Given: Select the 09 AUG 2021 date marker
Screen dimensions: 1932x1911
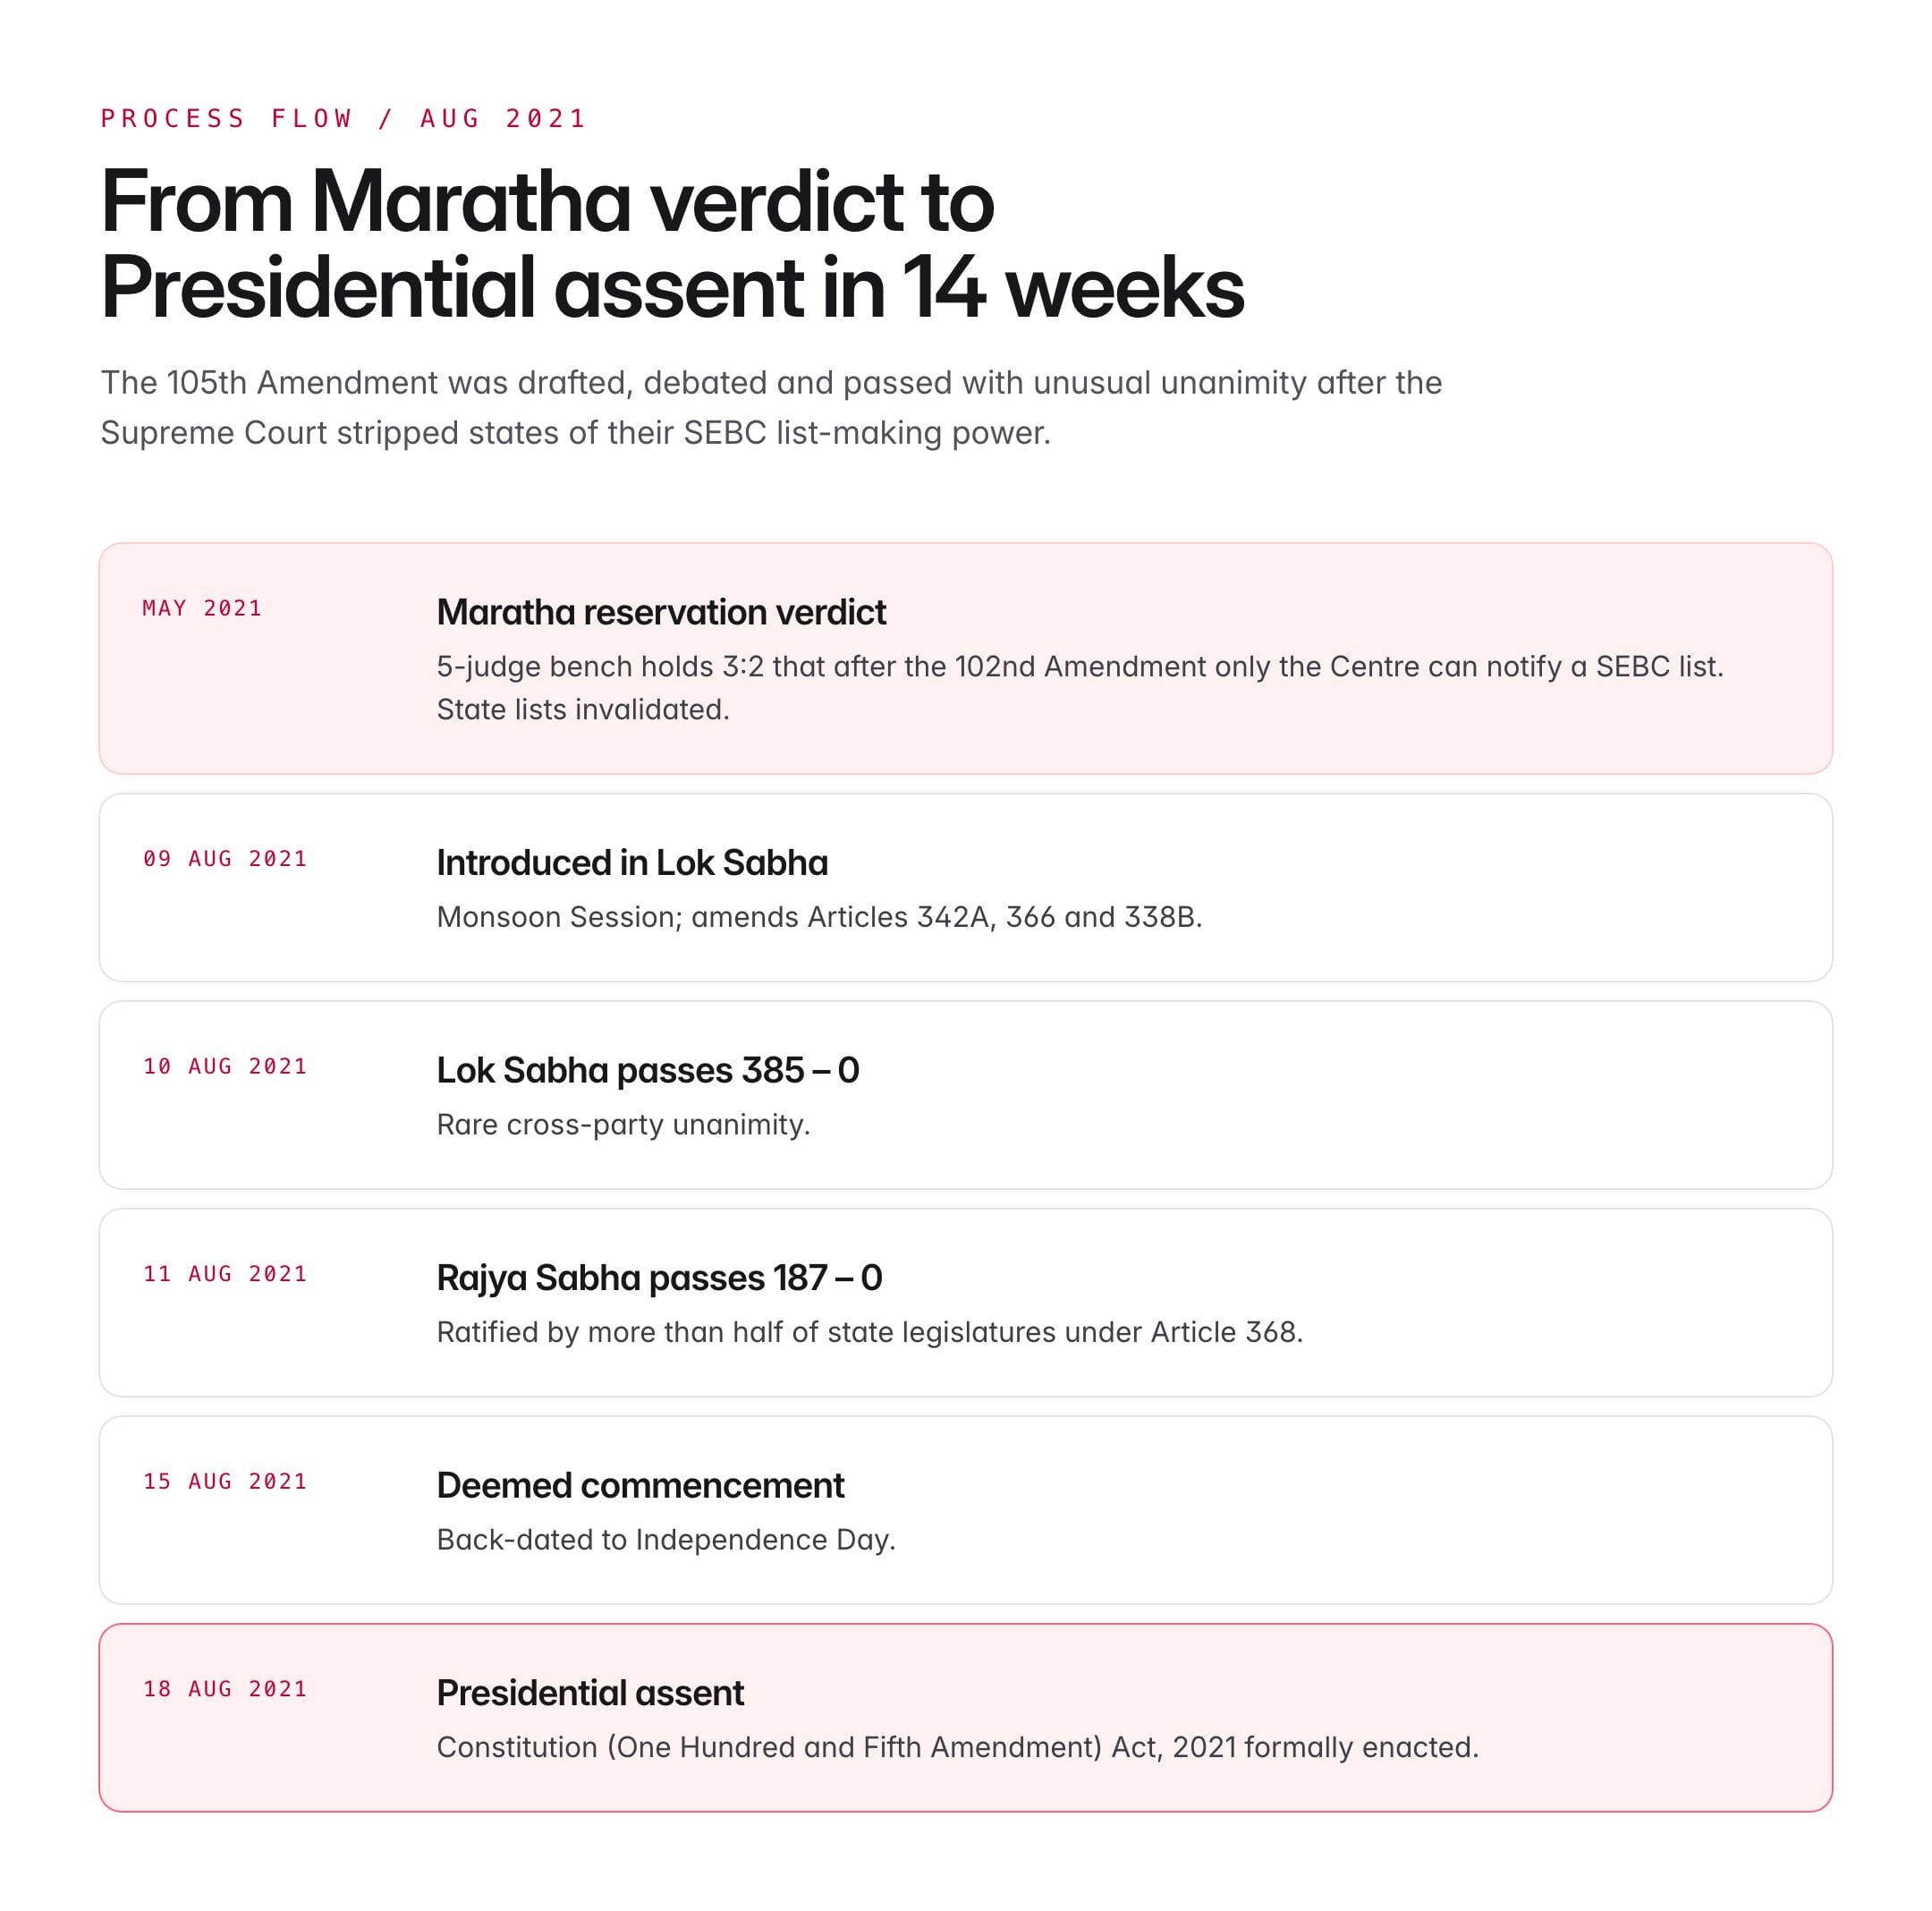Looking at the screenshot, I should (x=225, y=859).
